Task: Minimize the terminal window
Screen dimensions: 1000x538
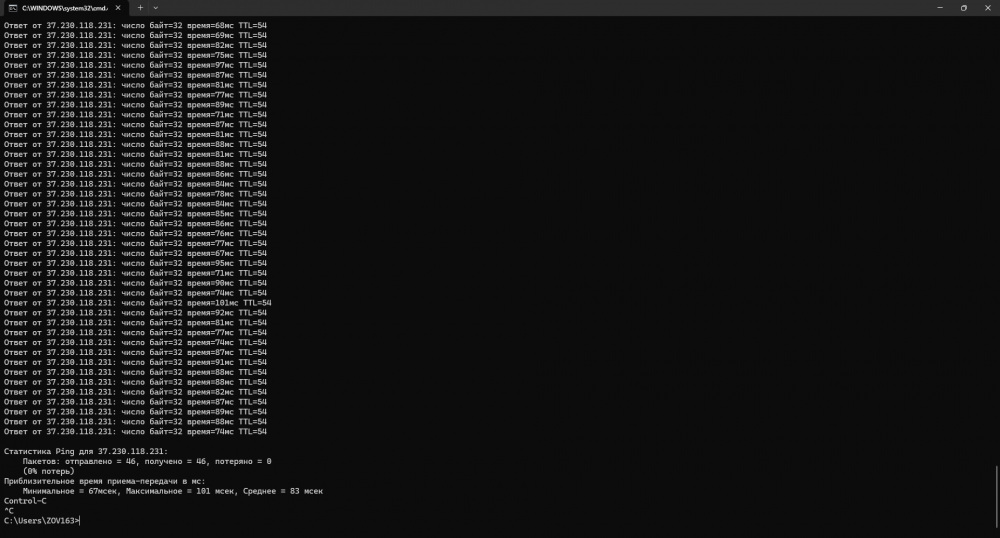Action: pos(940,8)
